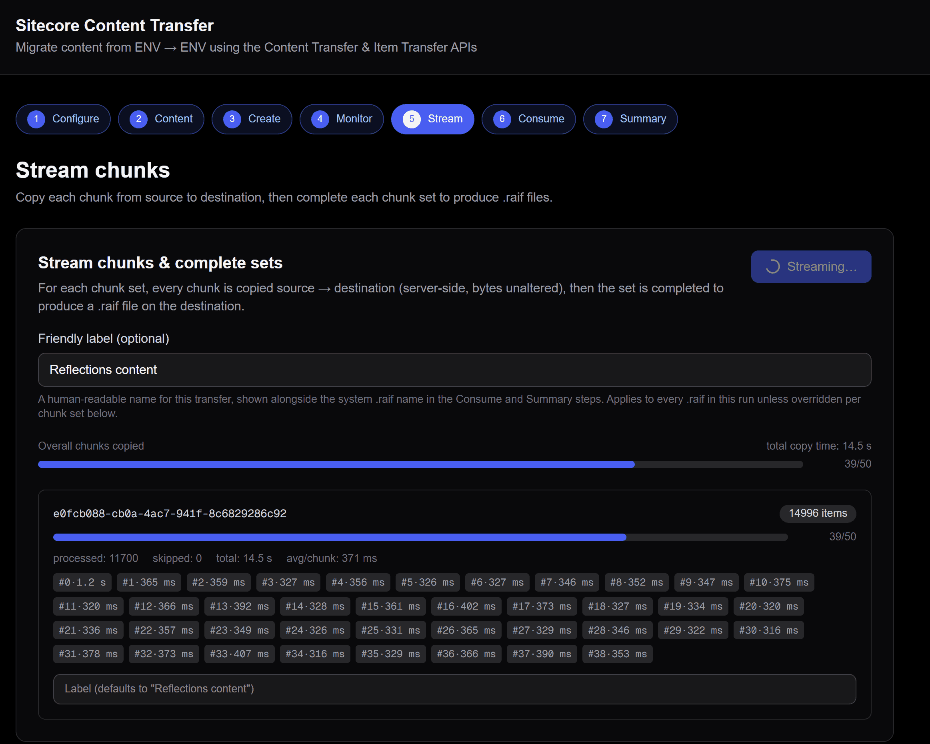Click the chunk chip #5·326 ms
This screenshot has height=744, width=930.
pos(428,583)
